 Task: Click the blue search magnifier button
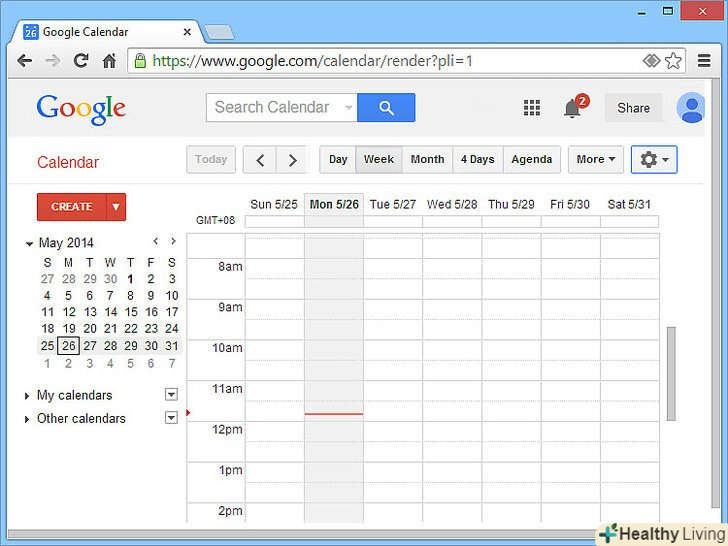pyautogui.click(x=386, y=108)
